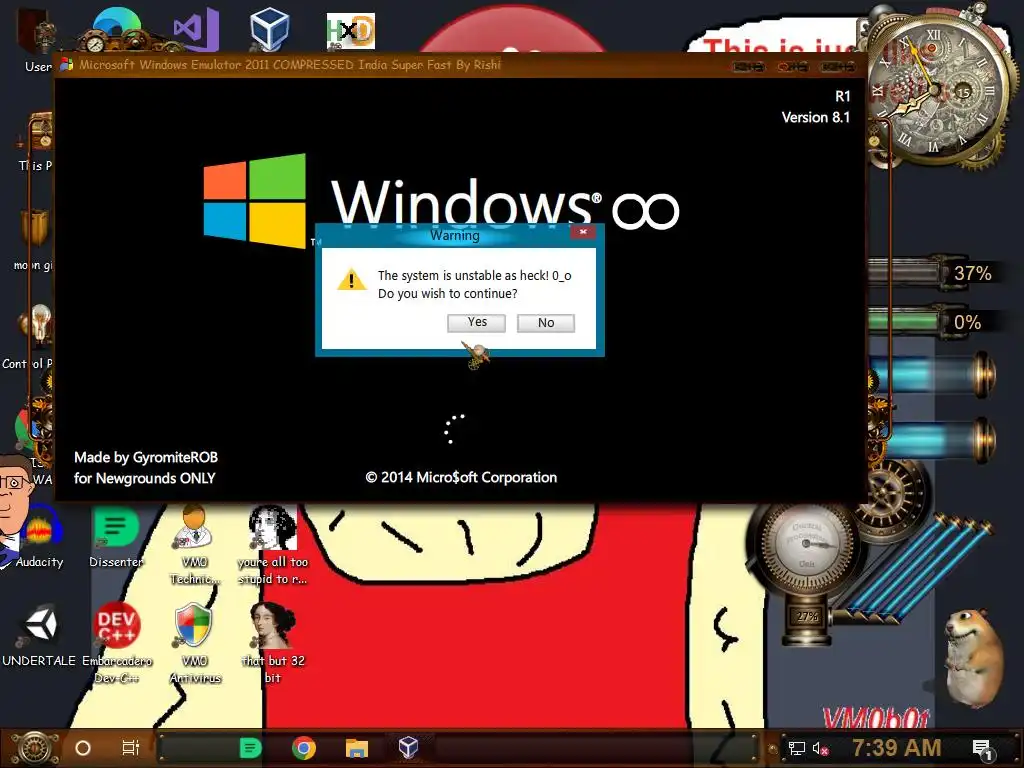
Task: Minimize the Windows Emulator window
Action: 748,67
